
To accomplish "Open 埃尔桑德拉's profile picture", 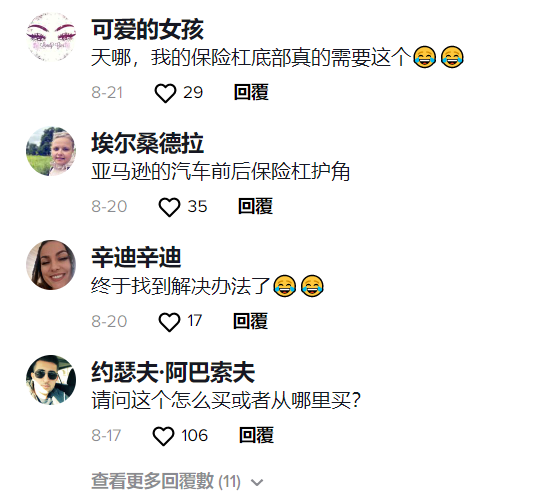I will 51,151.
